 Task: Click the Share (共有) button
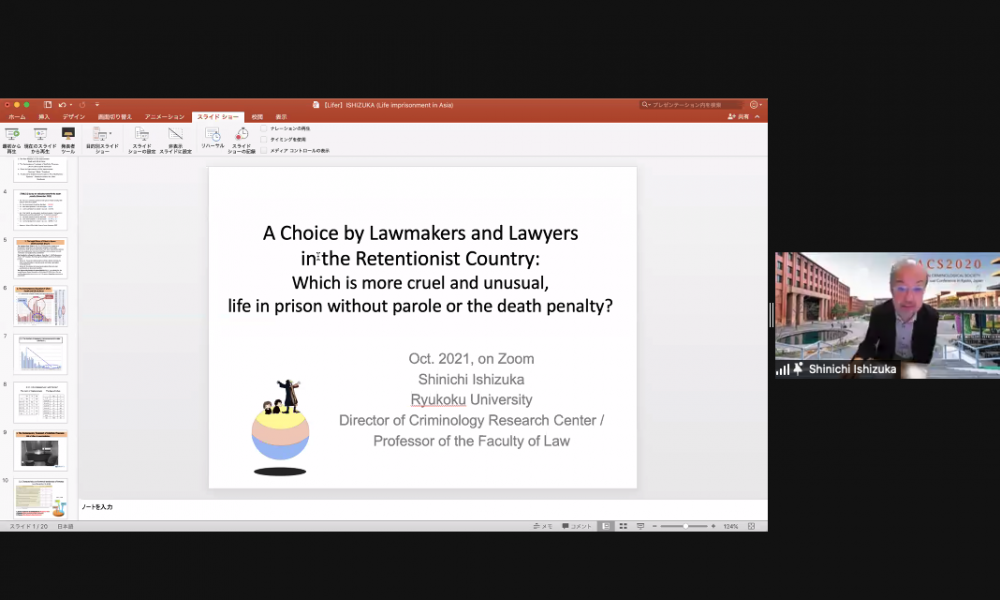738,117
